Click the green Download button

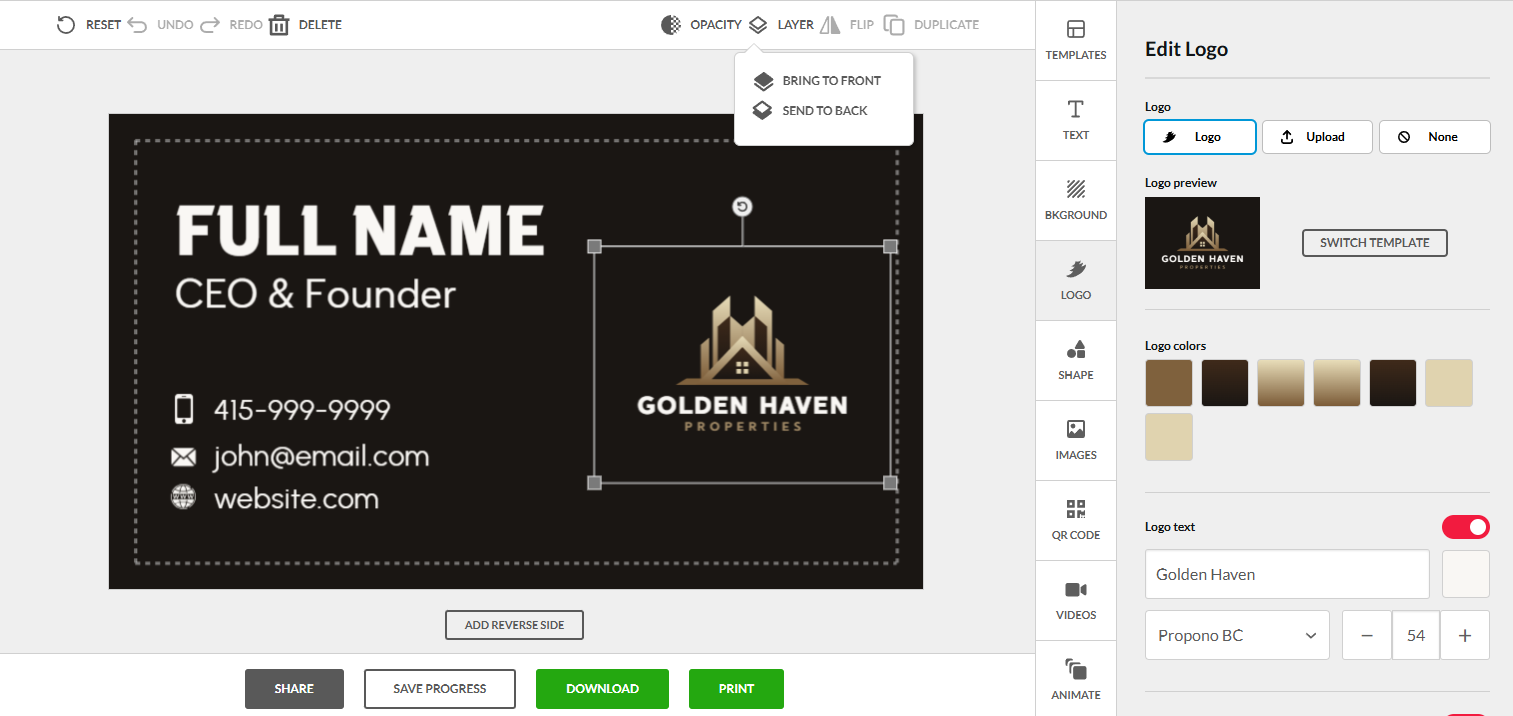(602, 689)
